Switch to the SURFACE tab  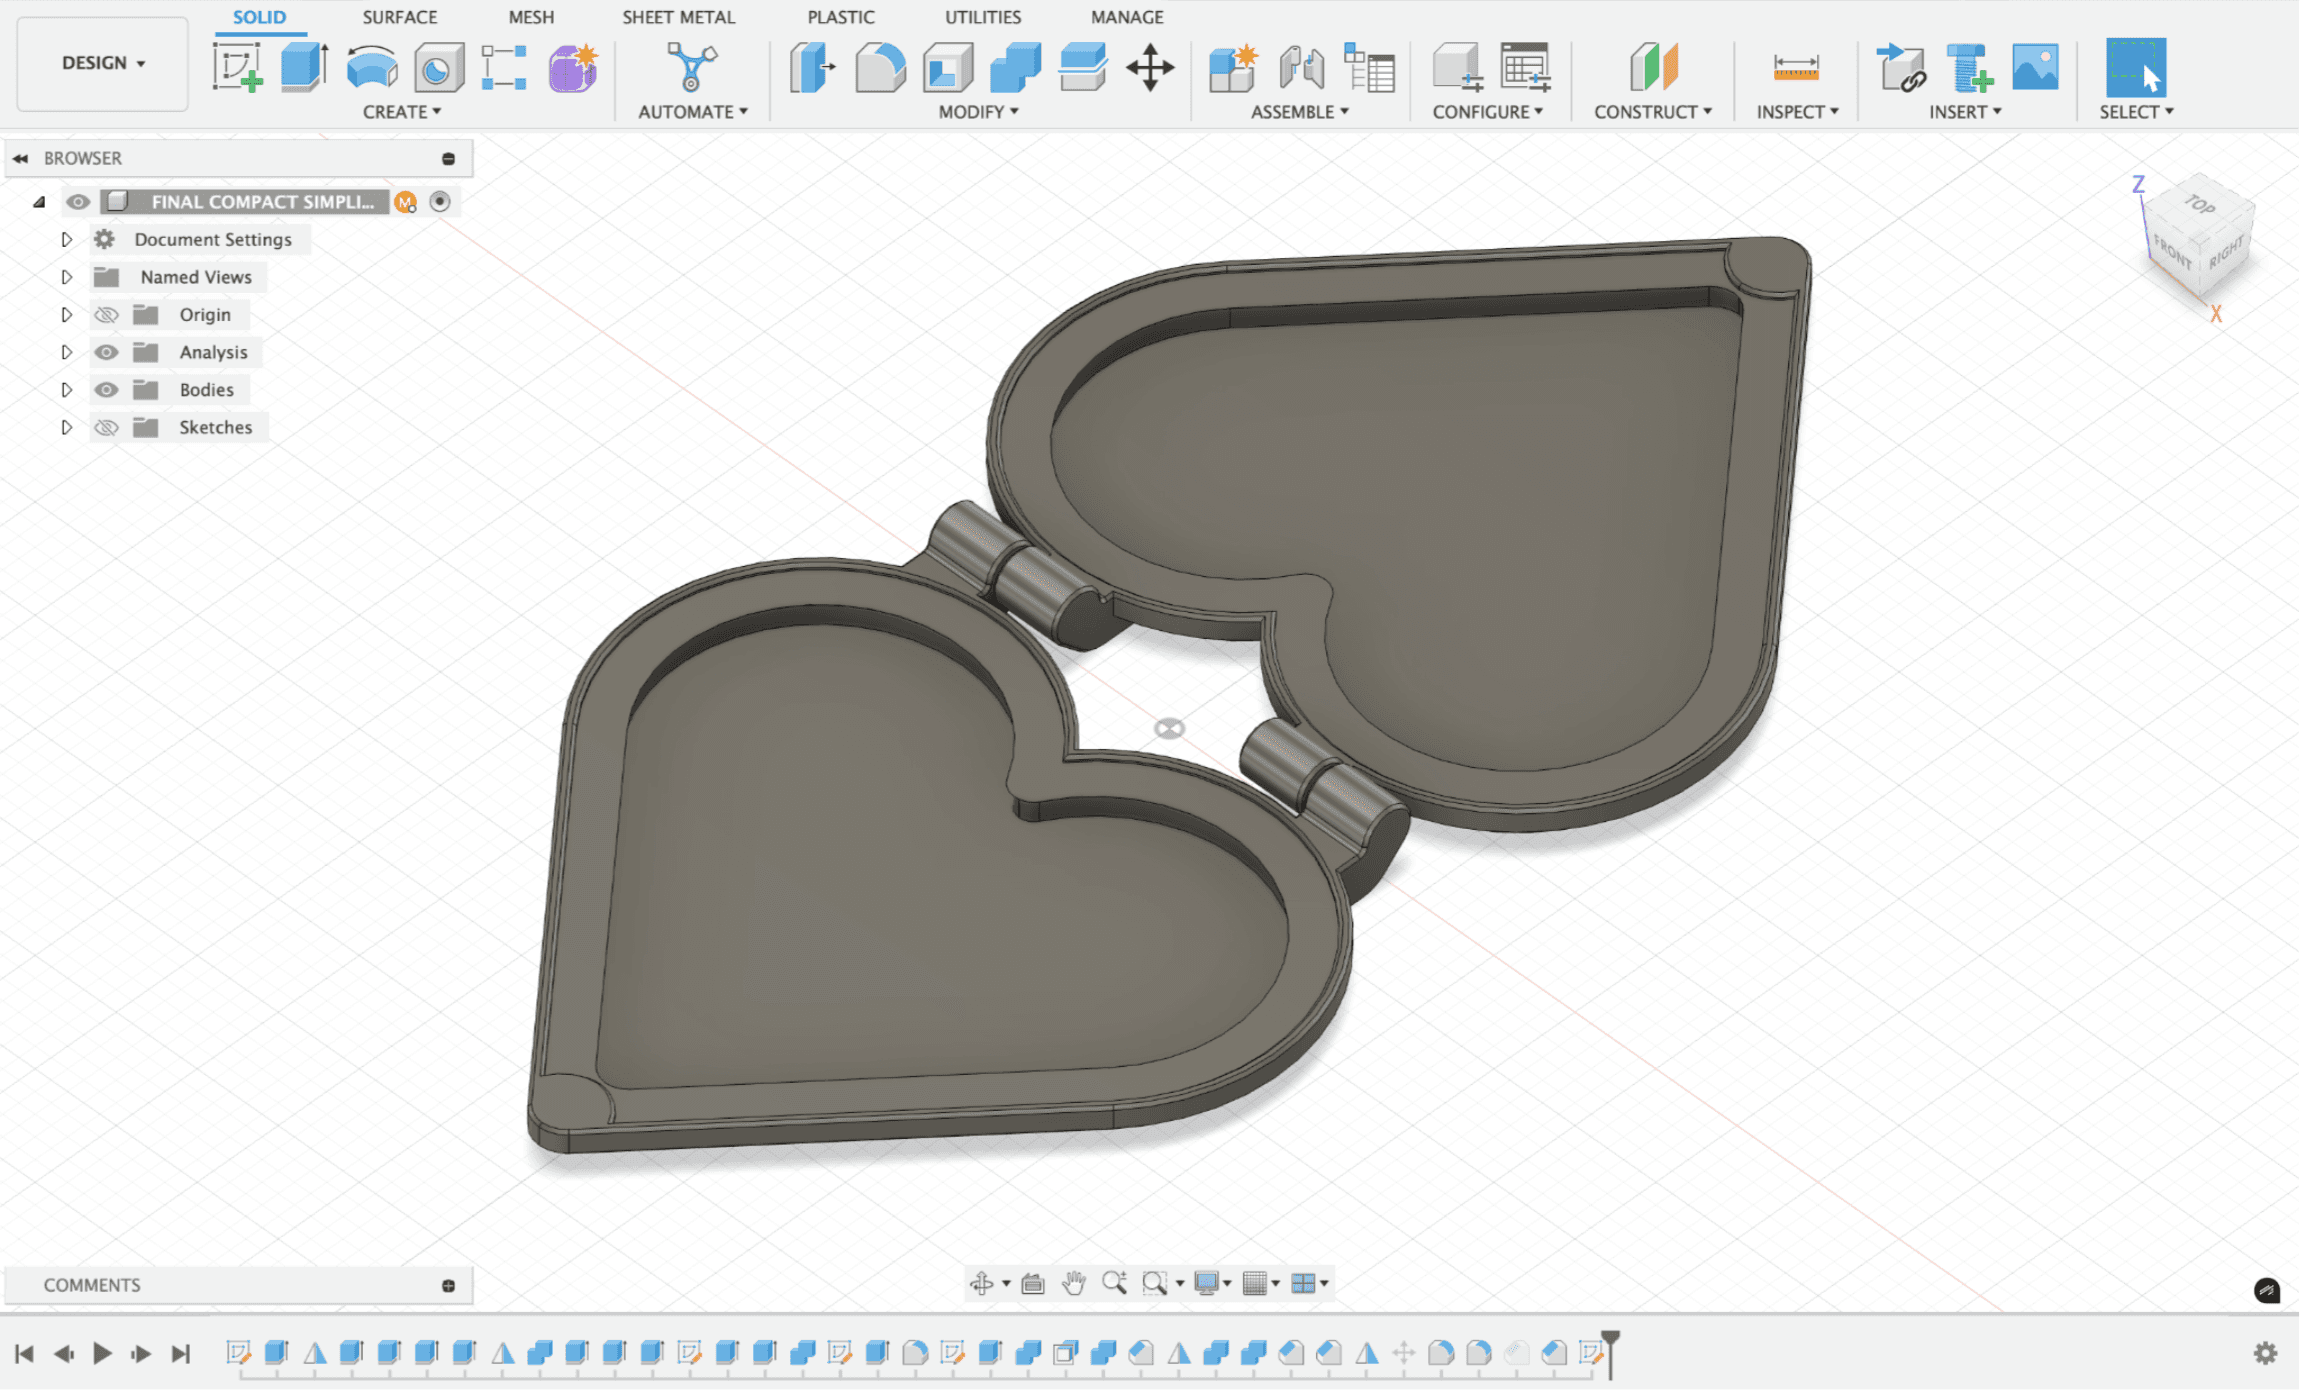399,17
